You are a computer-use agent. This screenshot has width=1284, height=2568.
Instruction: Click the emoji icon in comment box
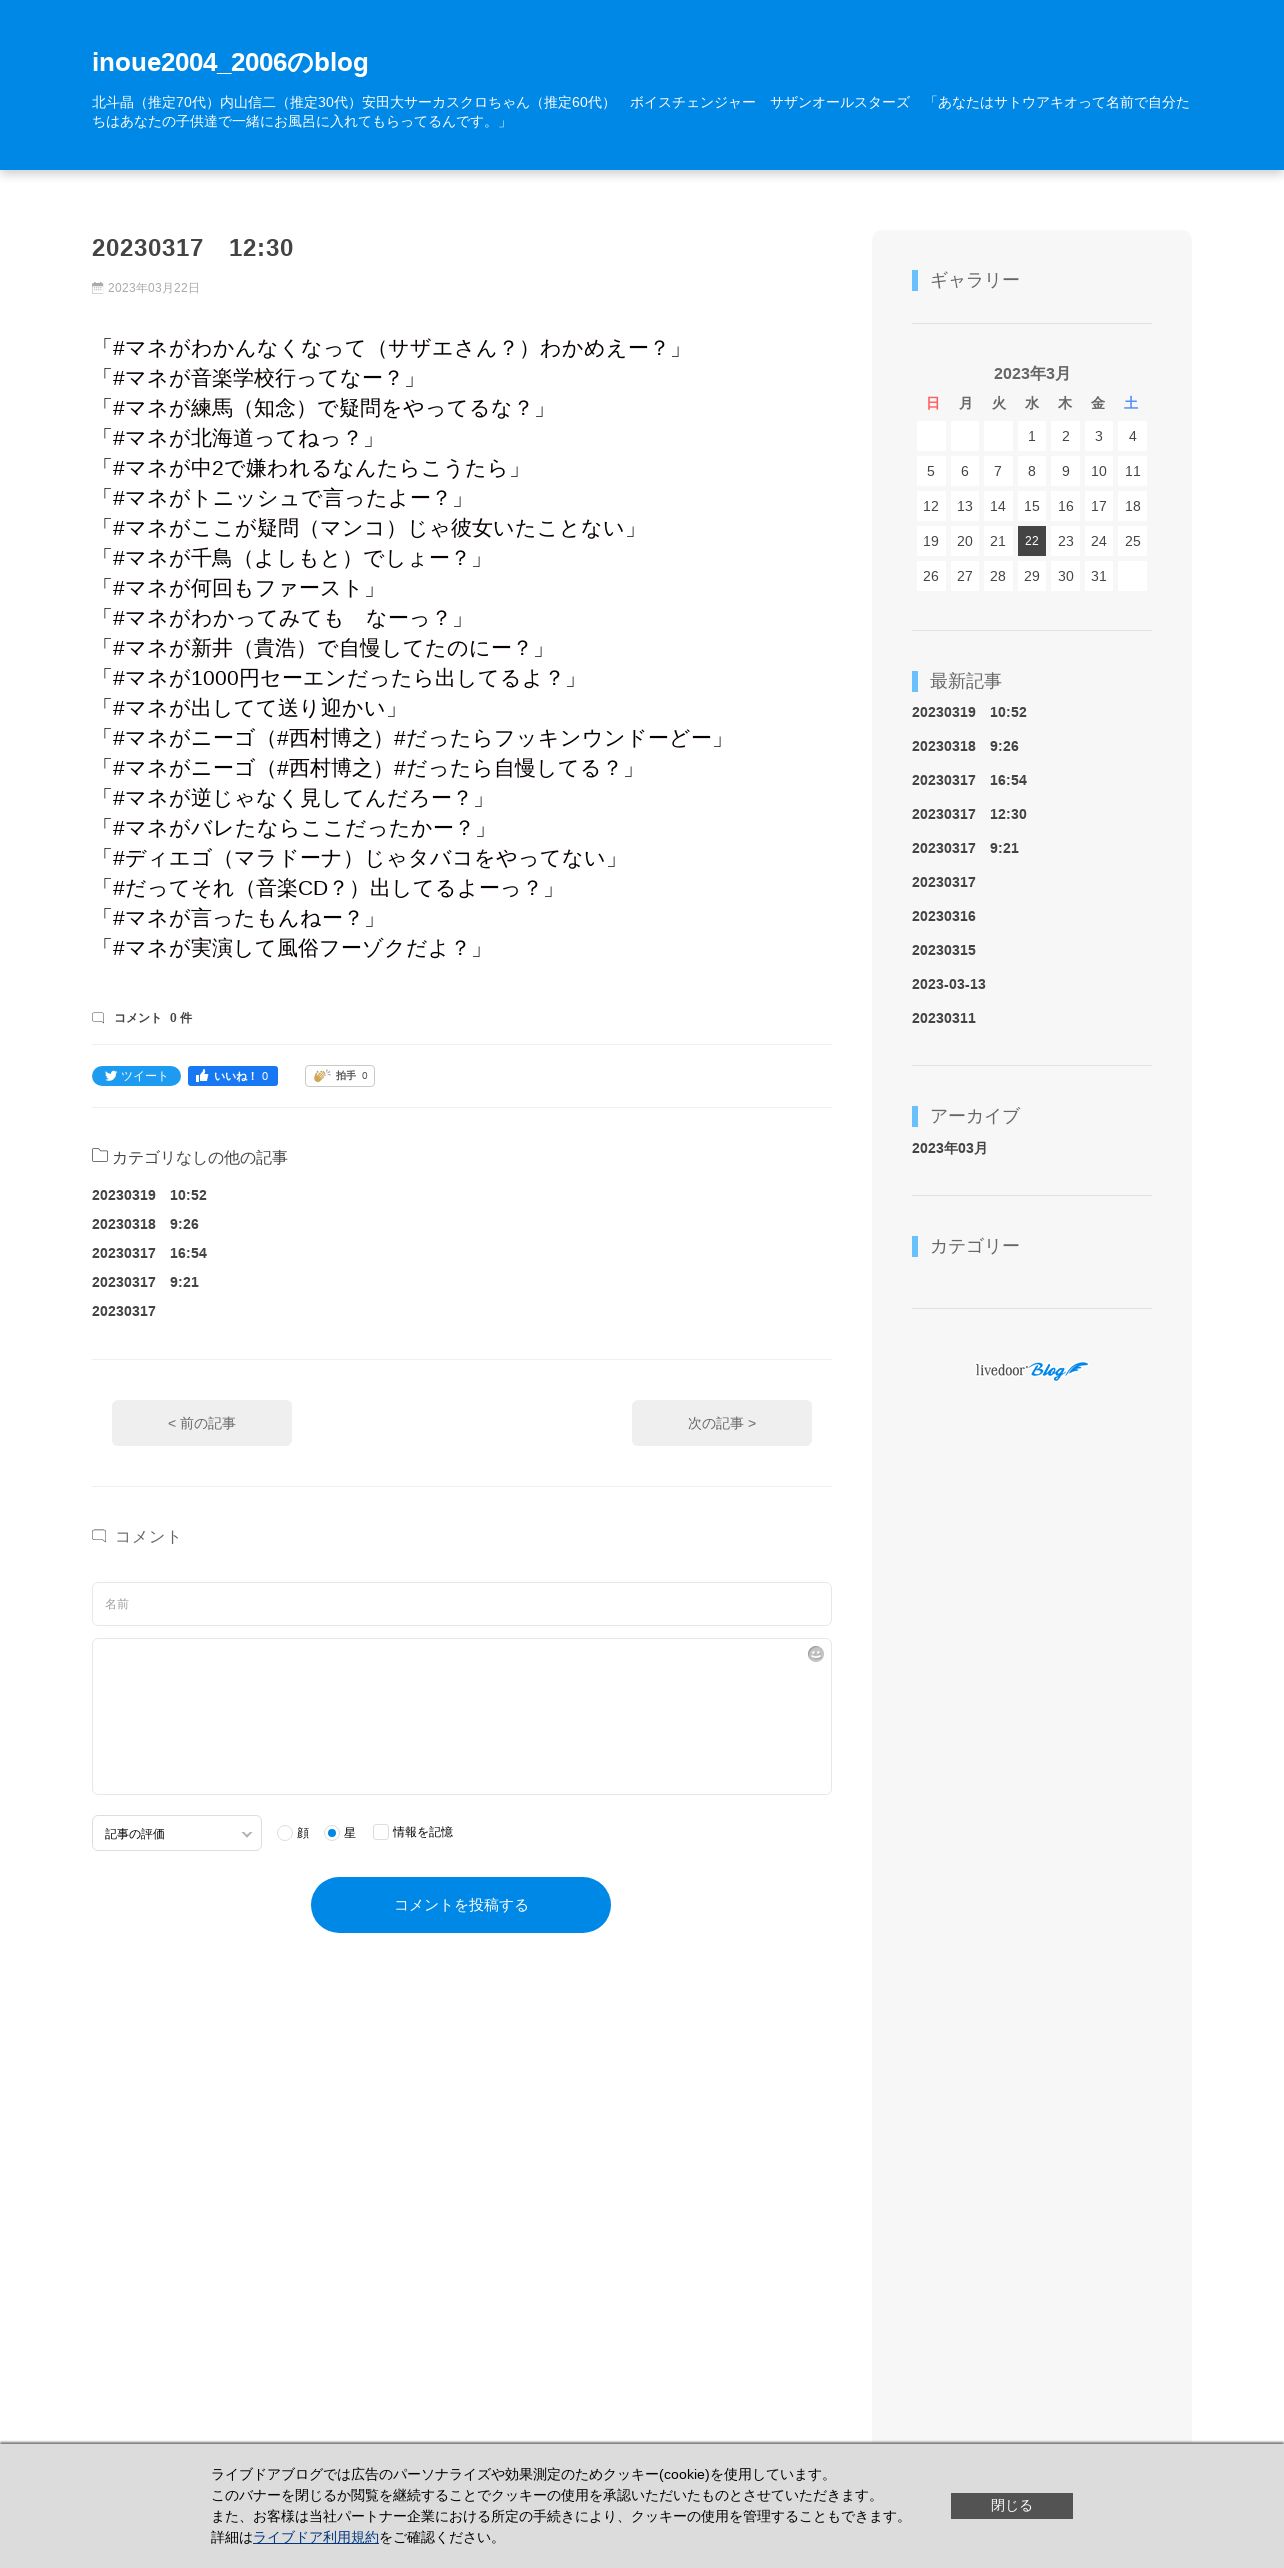point(816,1654)
